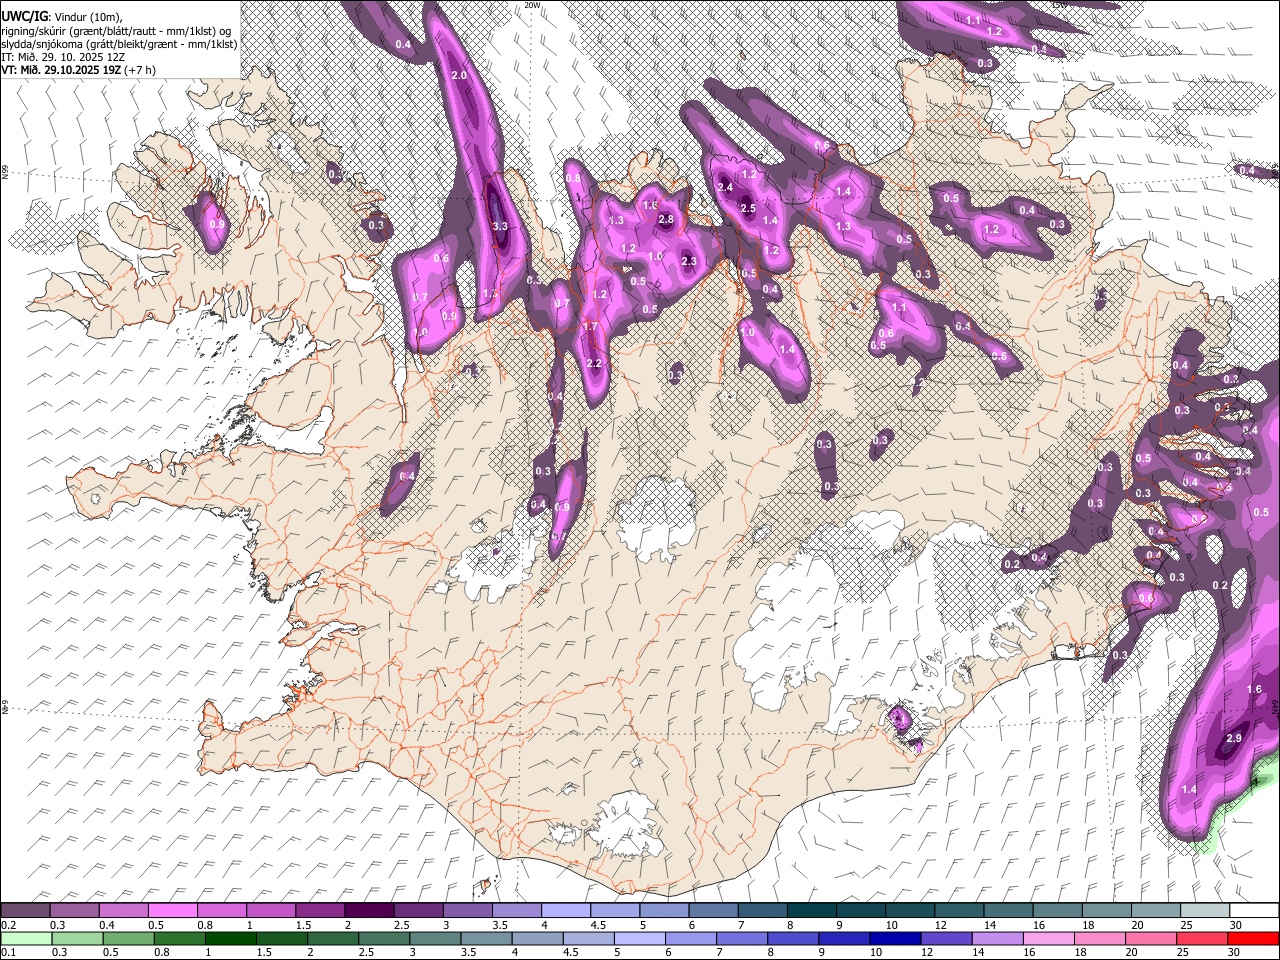Image resolution: width=1280 pixels, height=960 pixels.
Task: Click the 1.7 precipitation value on the map
Action: (x=589, y=326)
